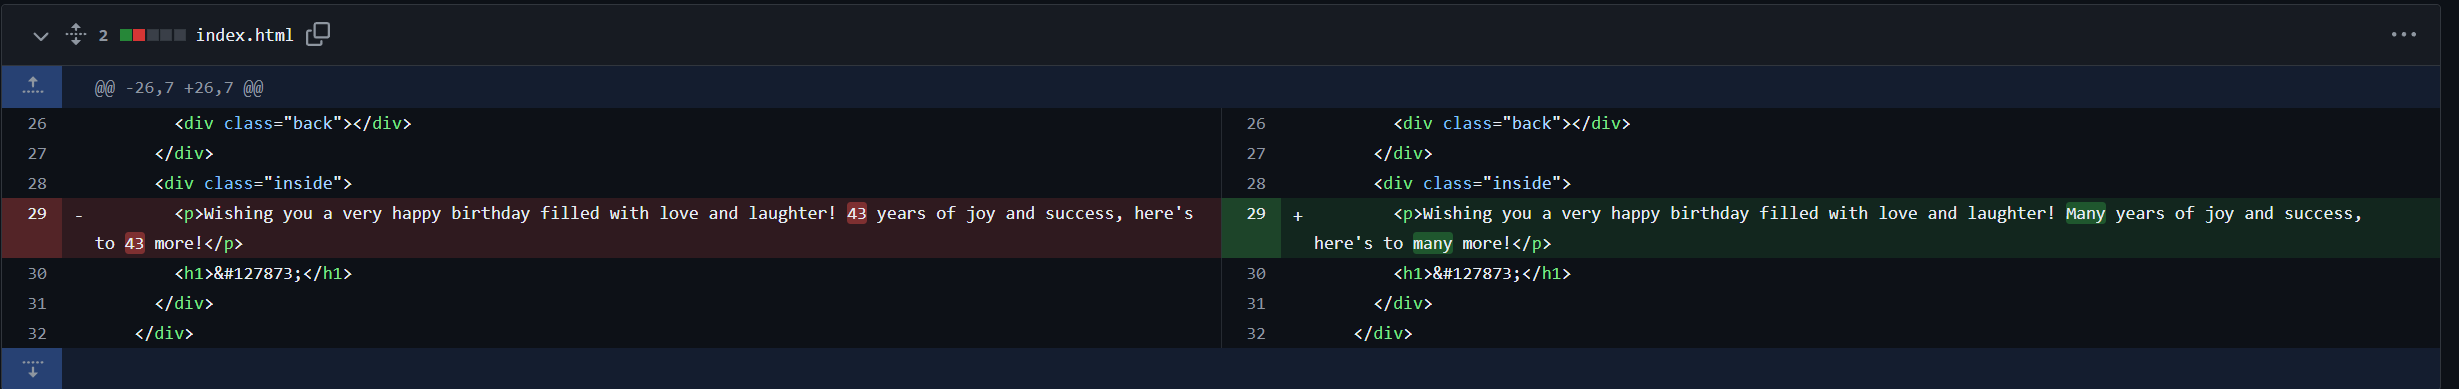Screen dimensions: 2459x389
Task: Copy index.html file path to clipboard
Action: tap(318, 34)
